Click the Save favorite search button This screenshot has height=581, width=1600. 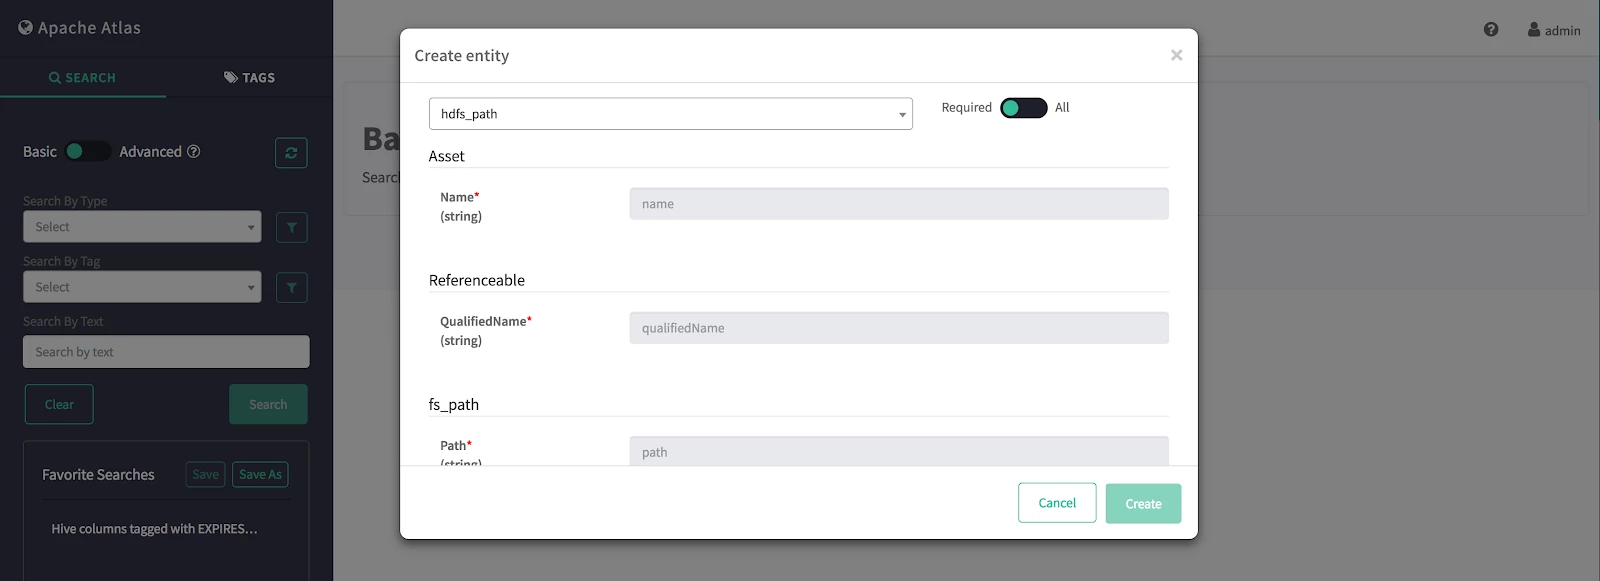click(x=205, y=475)
